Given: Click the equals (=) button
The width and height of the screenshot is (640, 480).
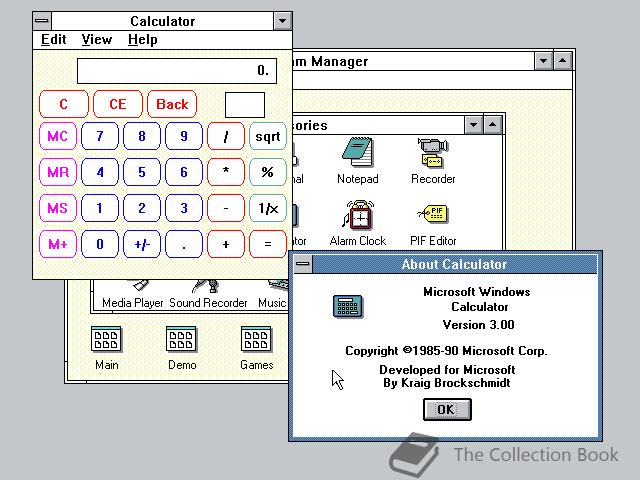Looking at the screenshot, I should click(x=268, y=244).
